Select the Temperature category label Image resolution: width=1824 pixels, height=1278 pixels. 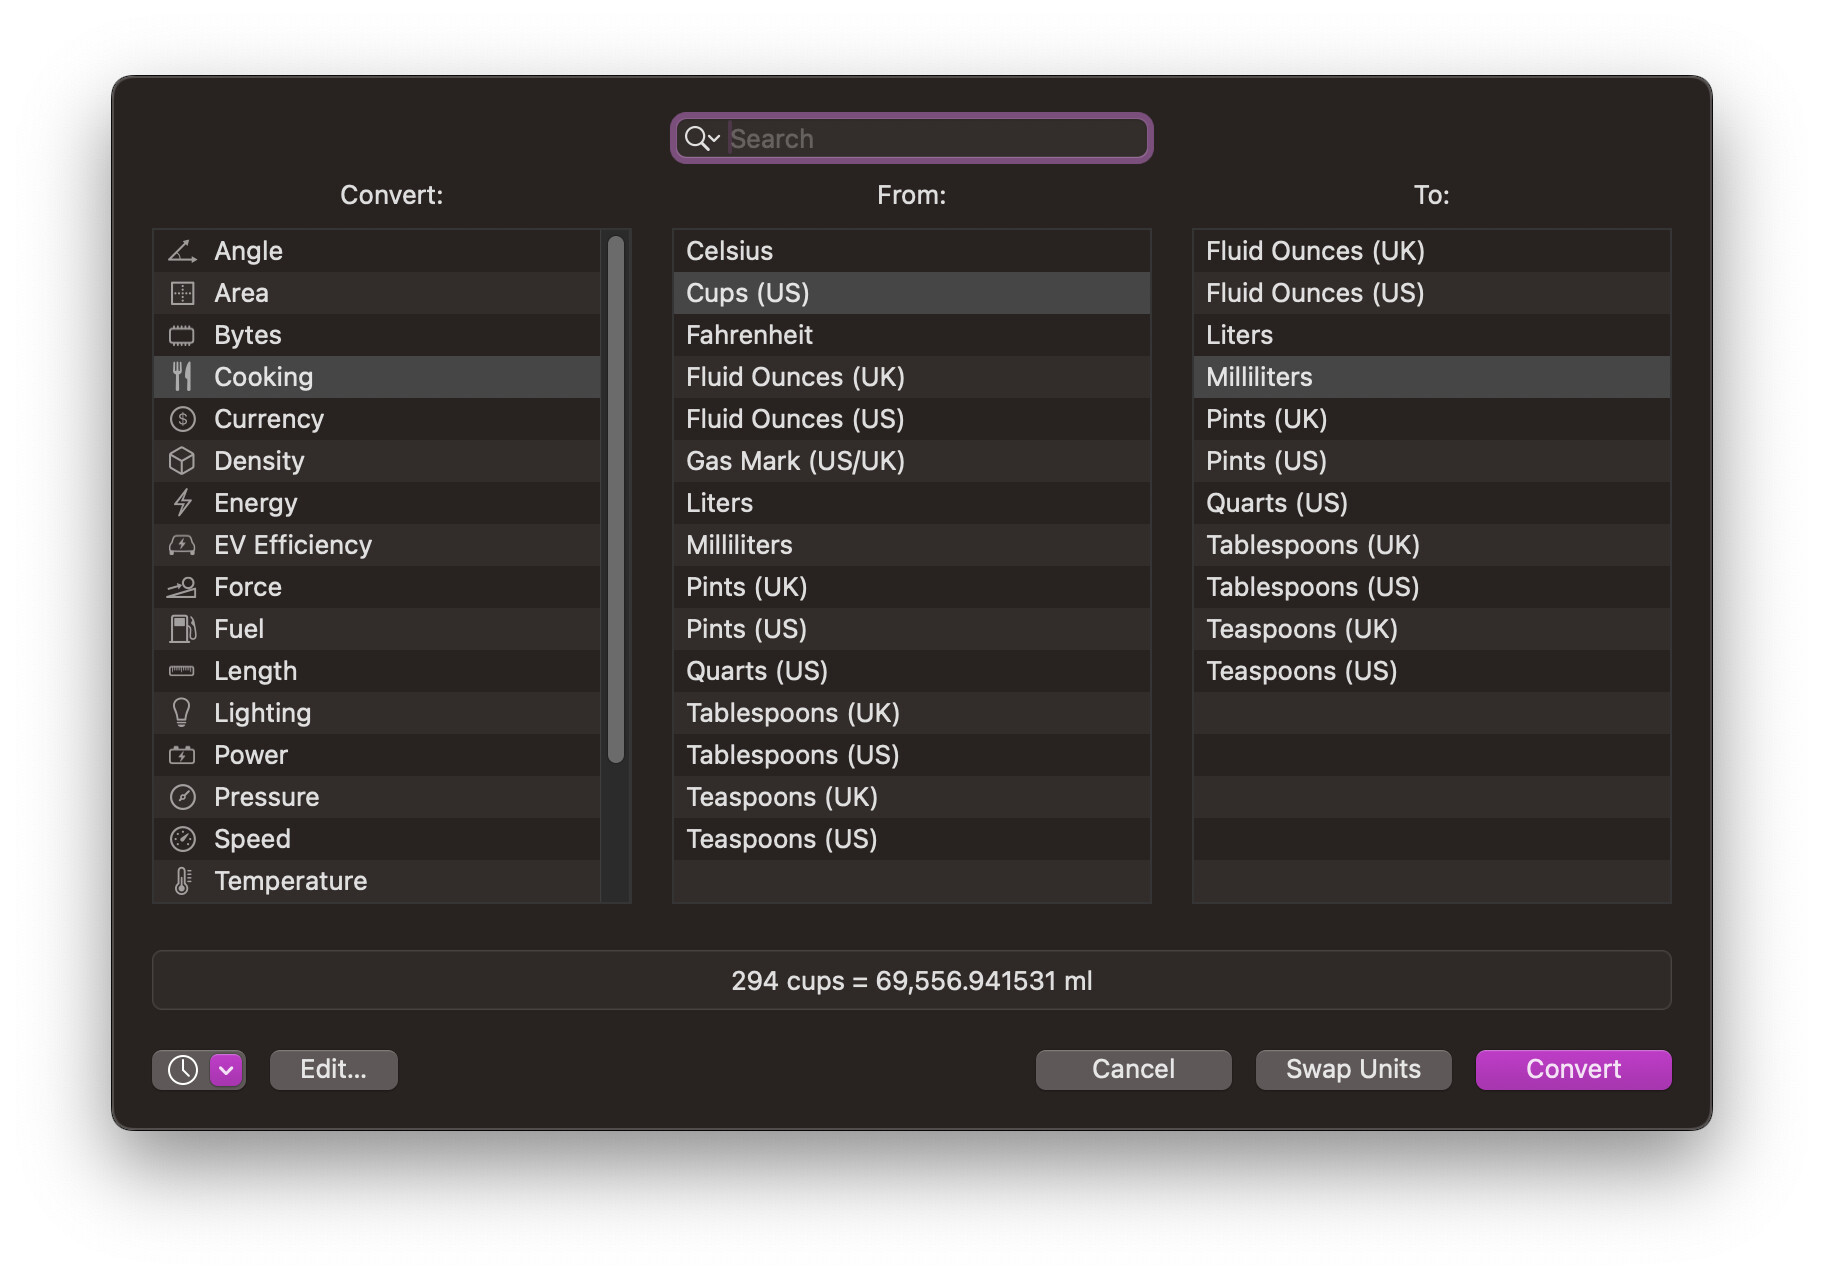(291, 881)
